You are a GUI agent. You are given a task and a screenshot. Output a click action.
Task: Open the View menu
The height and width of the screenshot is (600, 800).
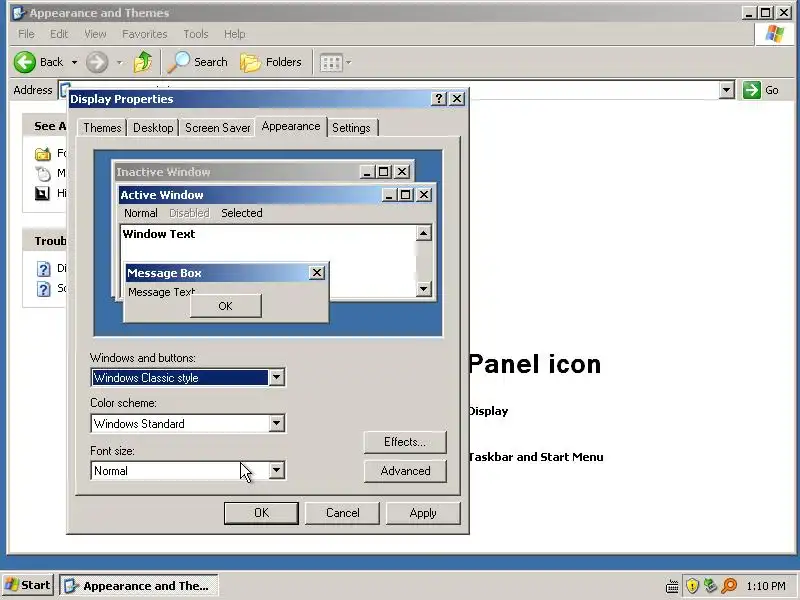tap(95, 34)
